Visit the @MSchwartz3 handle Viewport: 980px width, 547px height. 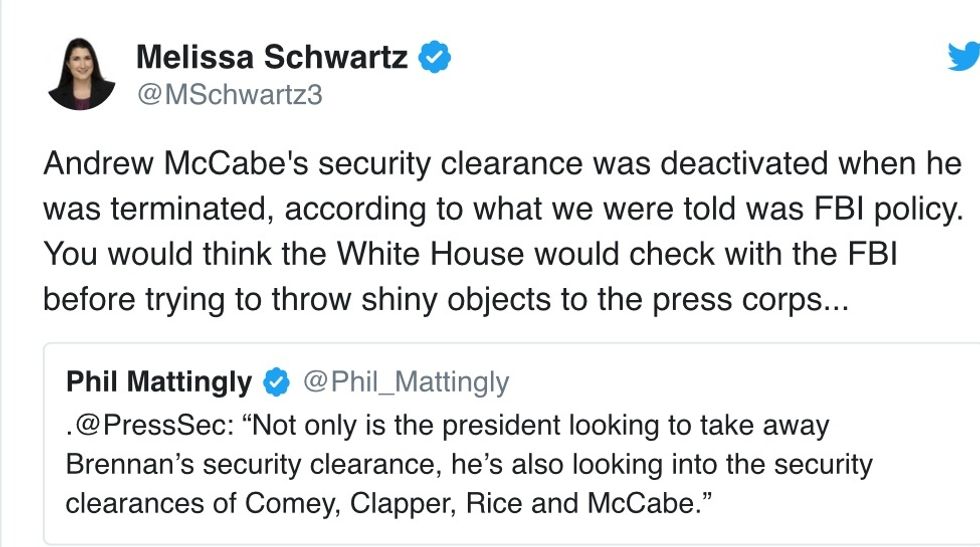coord(228,95)
